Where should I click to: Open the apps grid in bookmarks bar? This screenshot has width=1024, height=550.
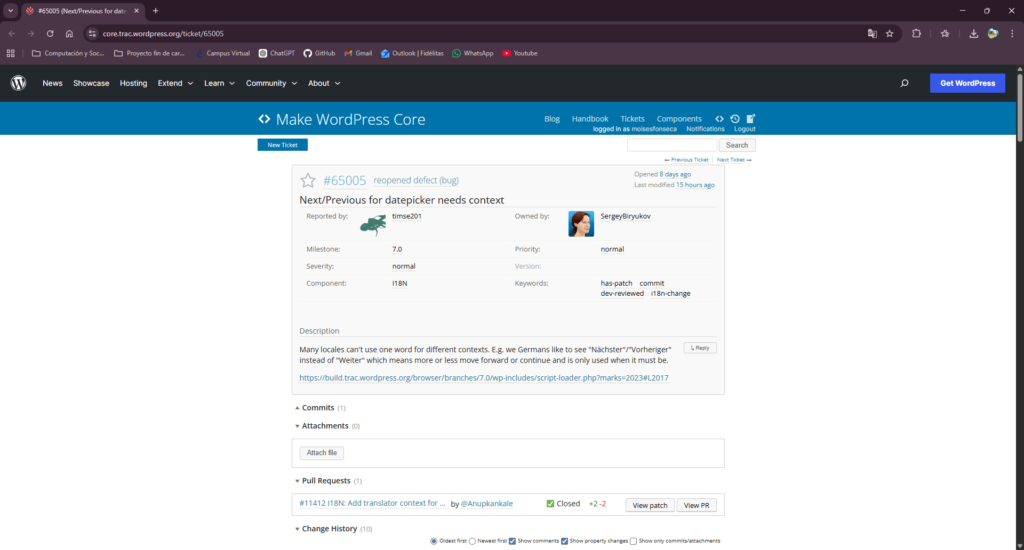click(x=10, y=54)
